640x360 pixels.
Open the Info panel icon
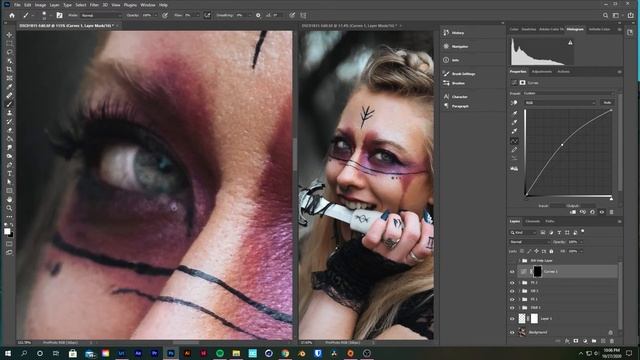pos(446,60)
